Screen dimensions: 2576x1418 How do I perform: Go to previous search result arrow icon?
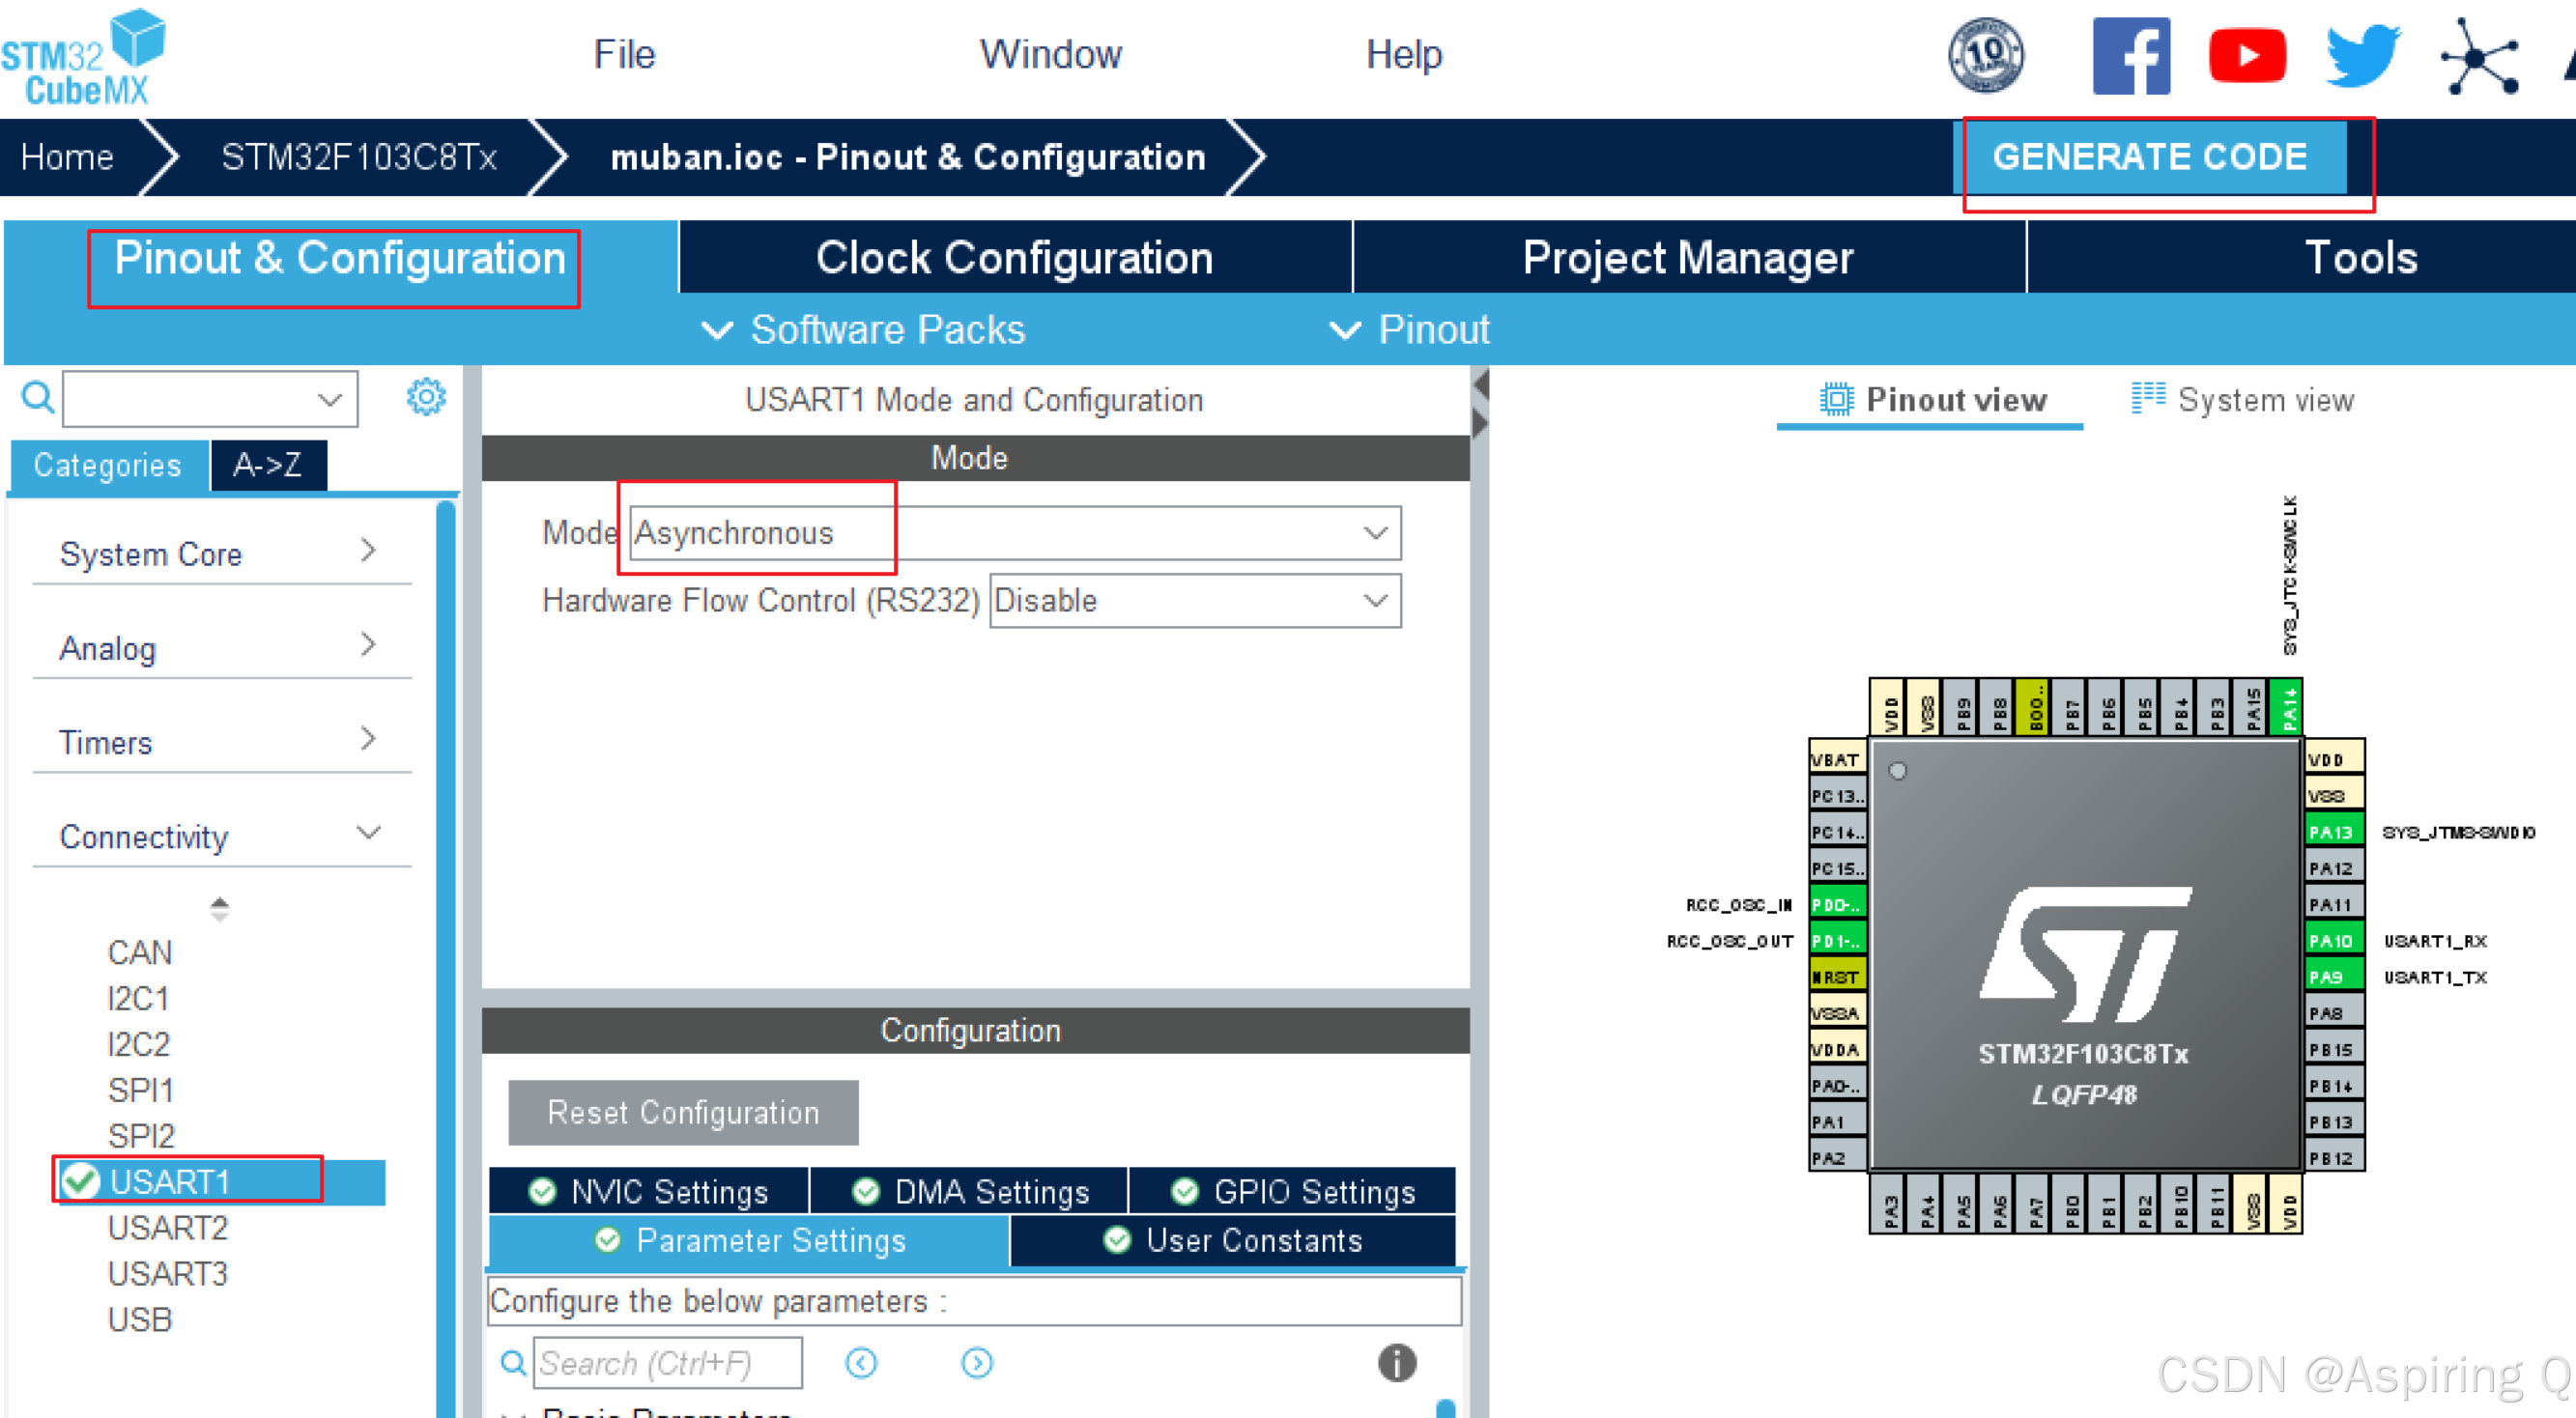861,1363
